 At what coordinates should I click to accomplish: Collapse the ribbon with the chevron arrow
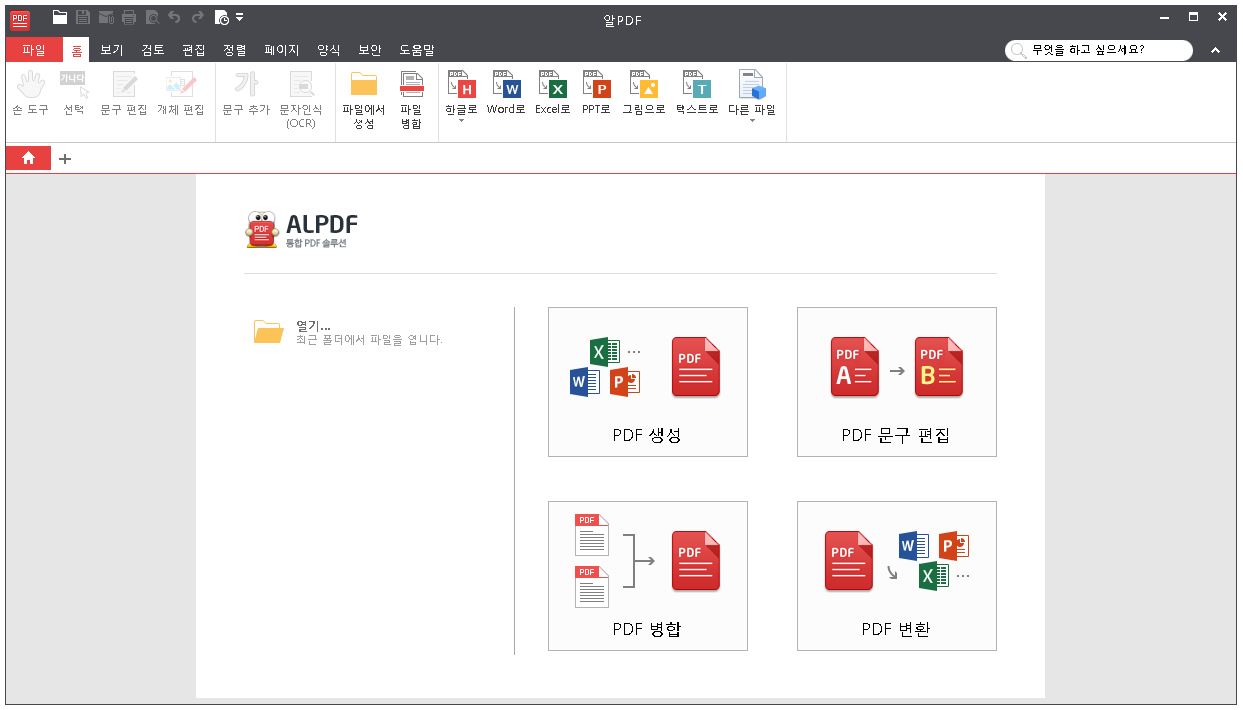[x=1216, y=50]
